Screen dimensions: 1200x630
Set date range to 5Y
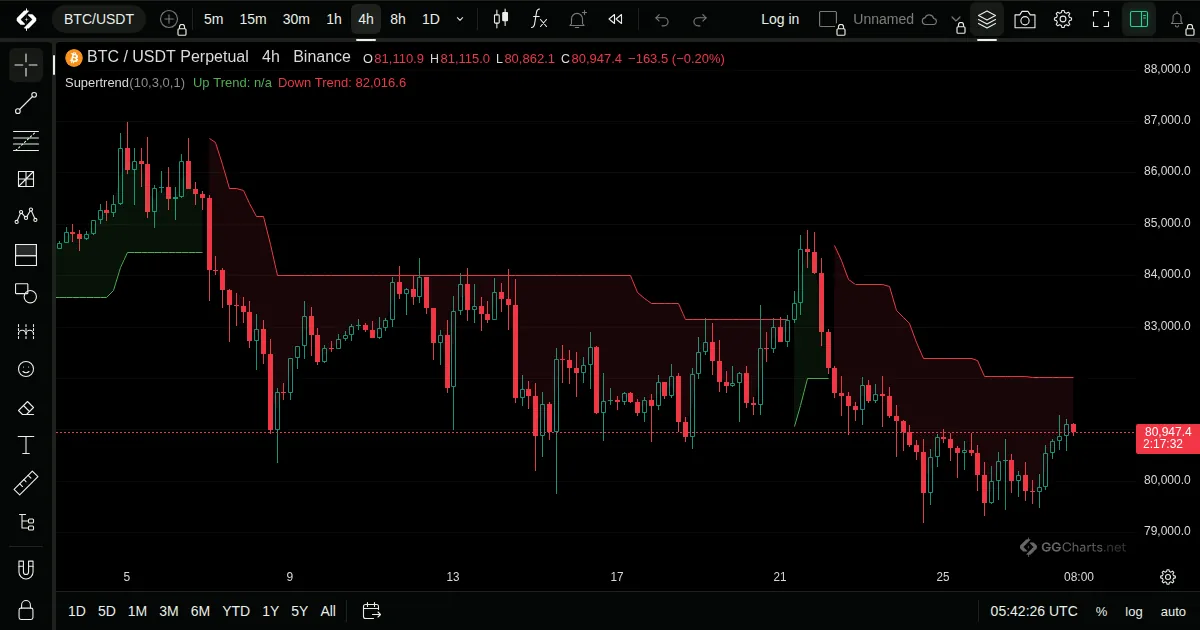[300, 611]
